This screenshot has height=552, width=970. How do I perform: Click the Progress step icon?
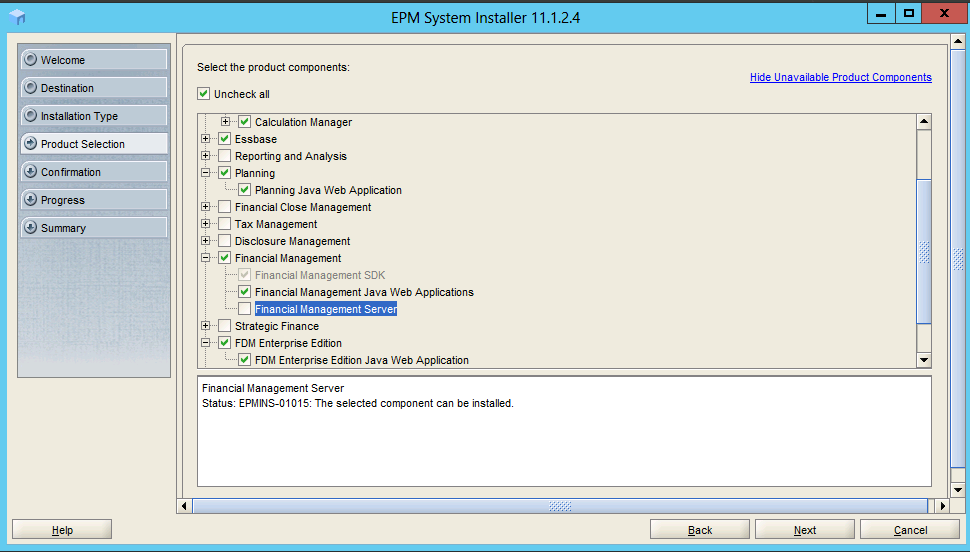point(30,200)
